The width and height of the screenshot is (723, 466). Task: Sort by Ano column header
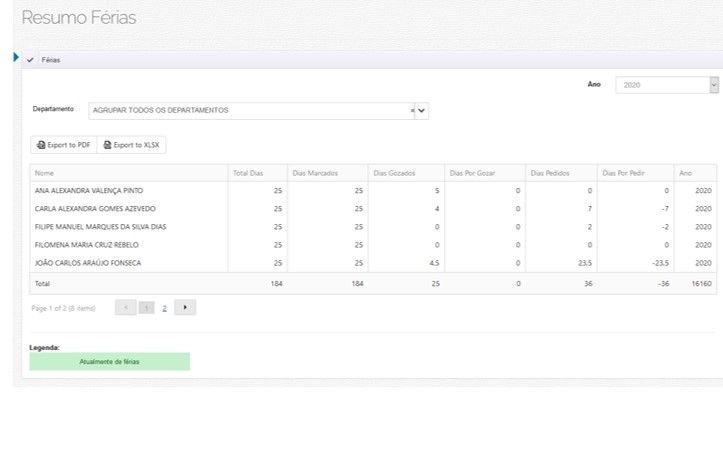[695, 173]
